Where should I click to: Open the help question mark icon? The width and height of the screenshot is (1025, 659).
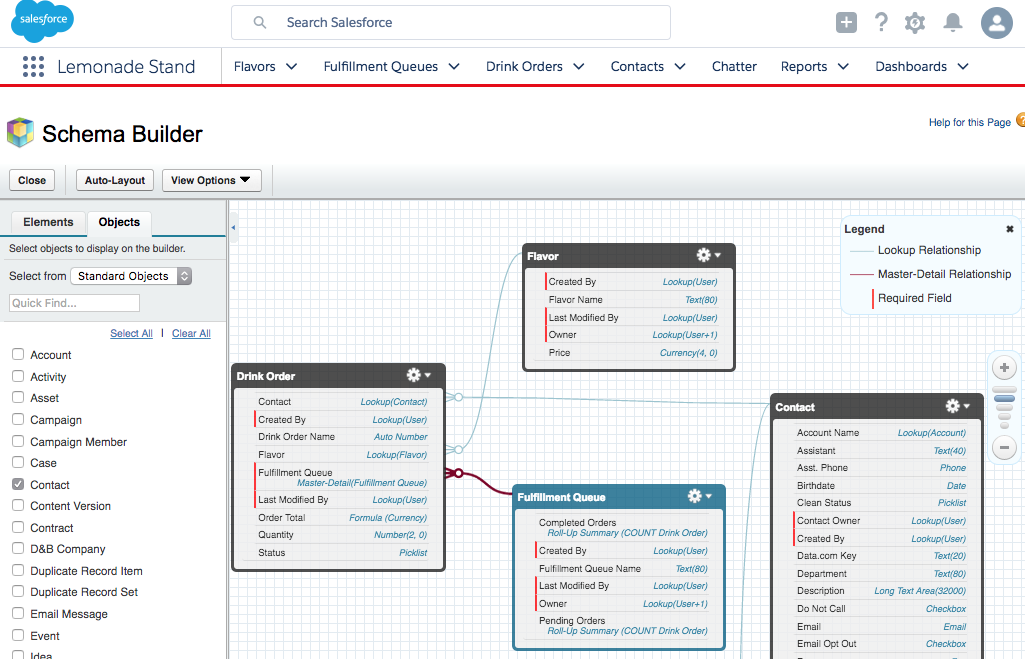tap(881, 22)
